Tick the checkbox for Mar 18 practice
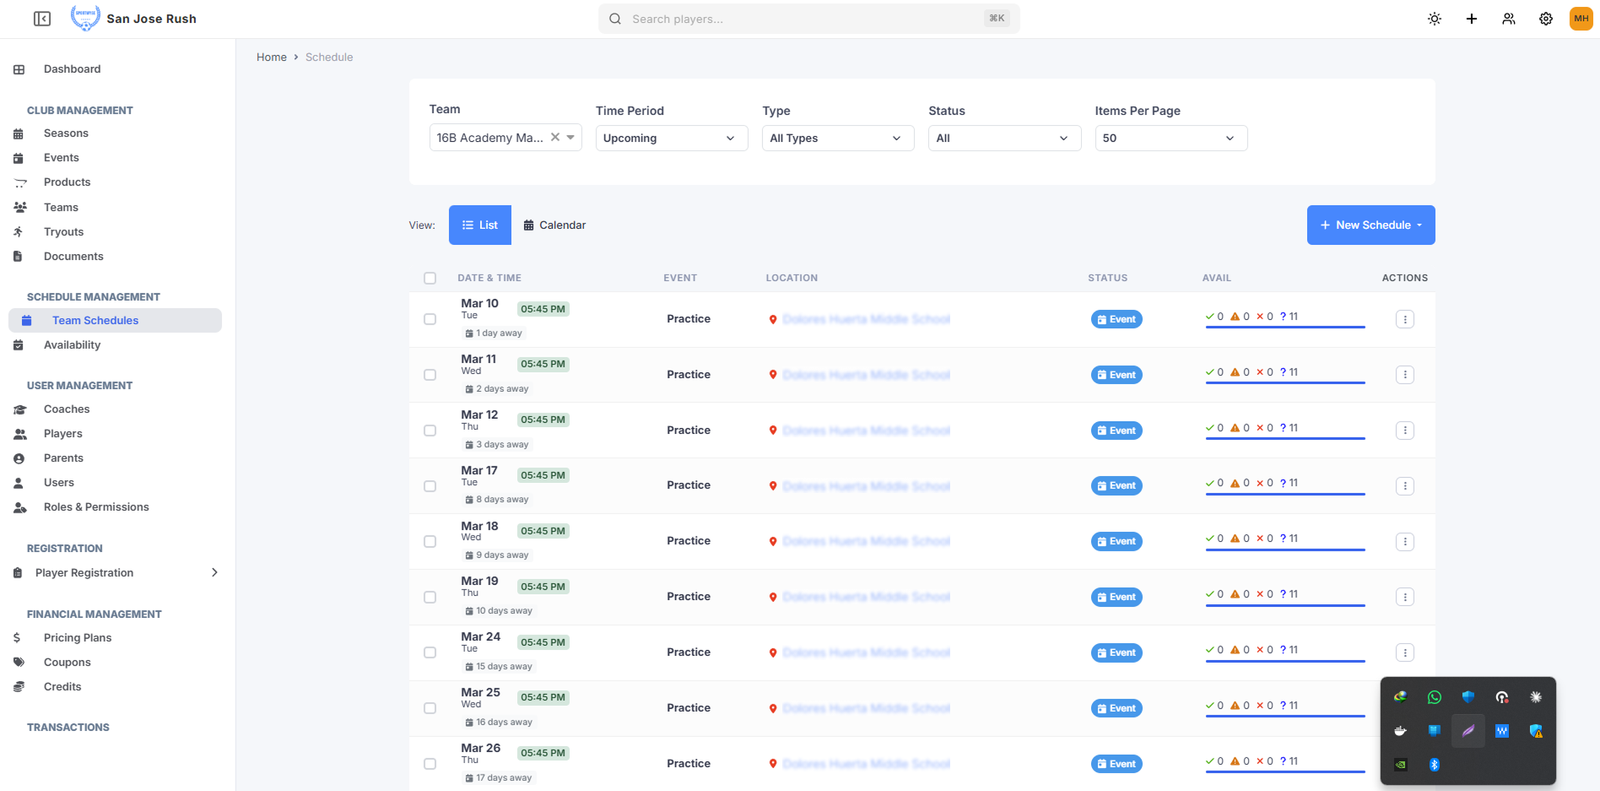The width and height of the screenshot is (1600, 791). (430, 541)
